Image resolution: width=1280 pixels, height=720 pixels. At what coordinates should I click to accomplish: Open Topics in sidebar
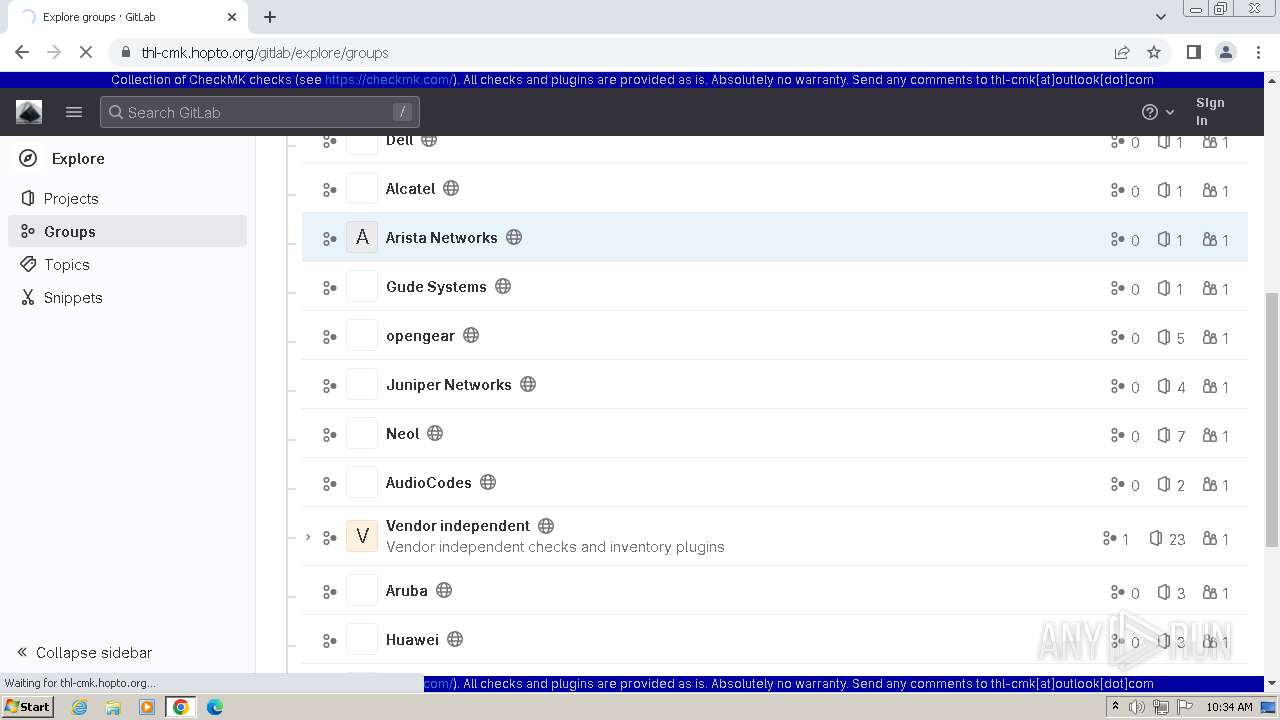point(67,264)
